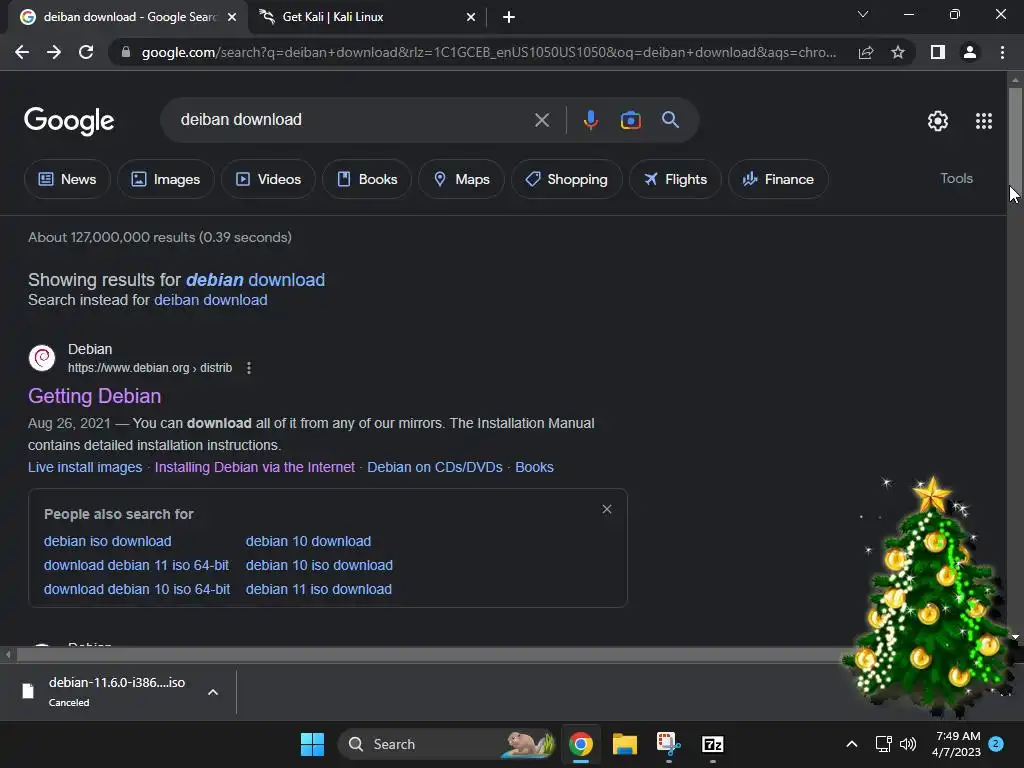Open more options for Debian result

pyautogui.click(x=248, y=368)
